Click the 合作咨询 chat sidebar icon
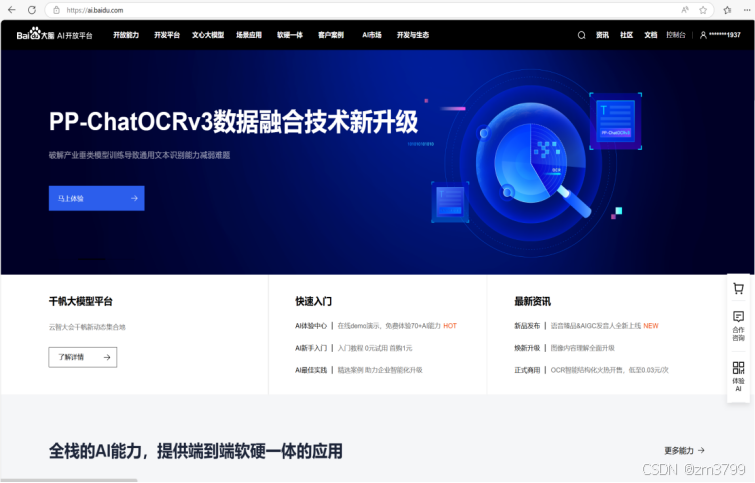 pos(738,326)
